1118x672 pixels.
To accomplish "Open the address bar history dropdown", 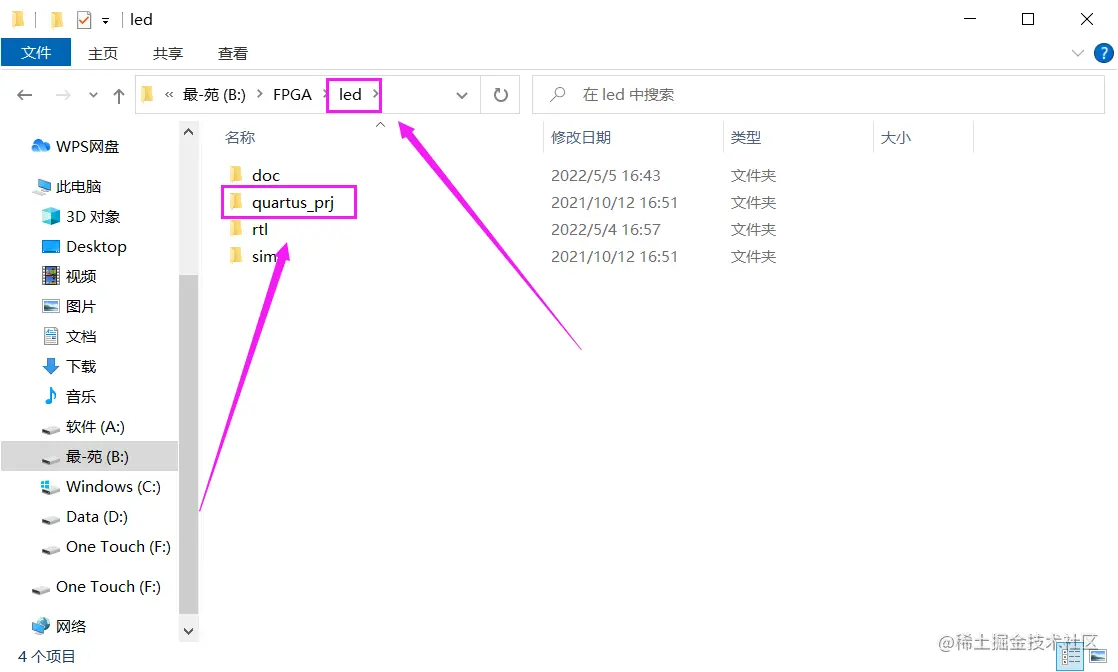I will pos(461,94).
